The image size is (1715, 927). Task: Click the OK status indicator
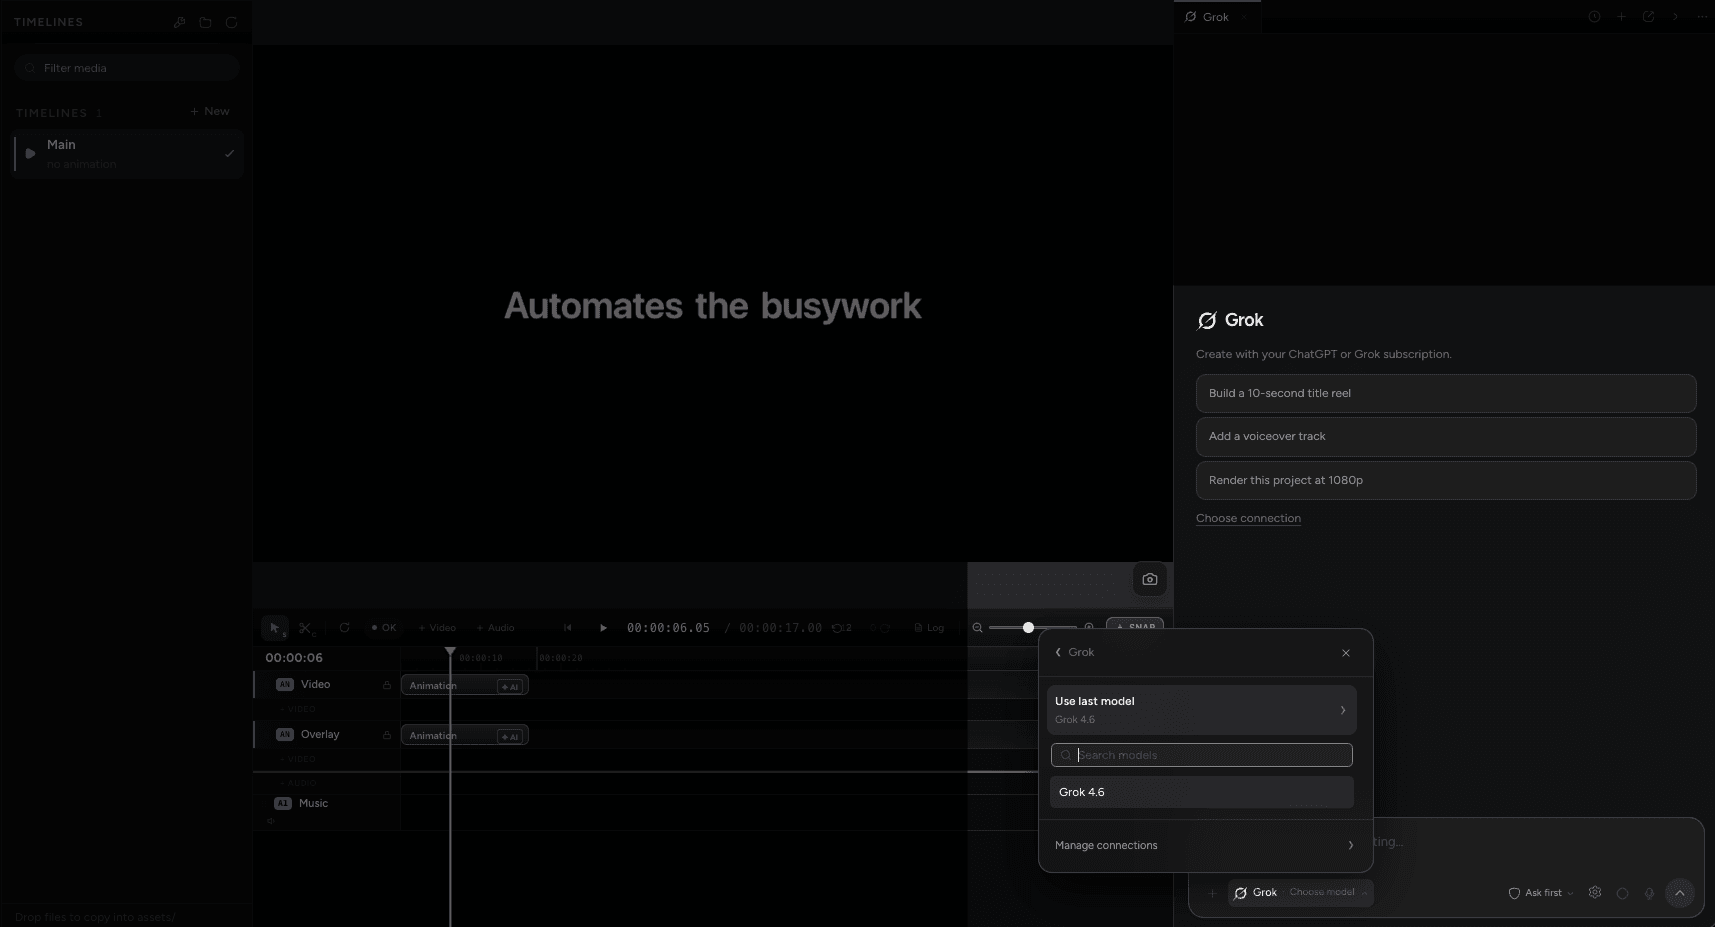coord(384,628)
